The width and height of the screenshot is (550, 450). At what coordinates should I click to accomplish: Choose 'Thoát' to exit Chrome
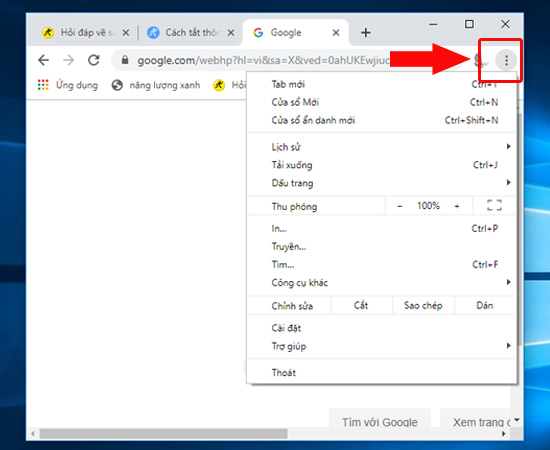(382, 372)
